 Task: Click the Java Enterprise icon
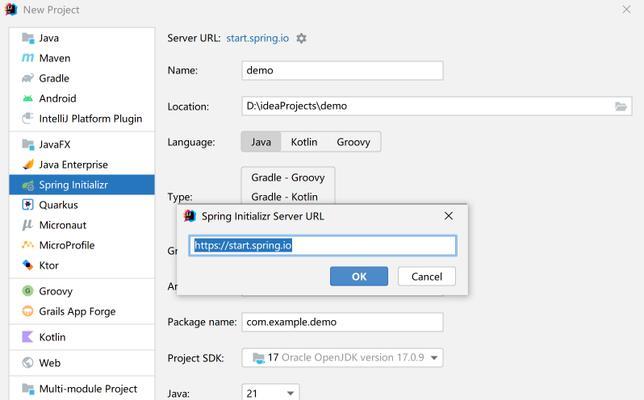pos(28,164)
